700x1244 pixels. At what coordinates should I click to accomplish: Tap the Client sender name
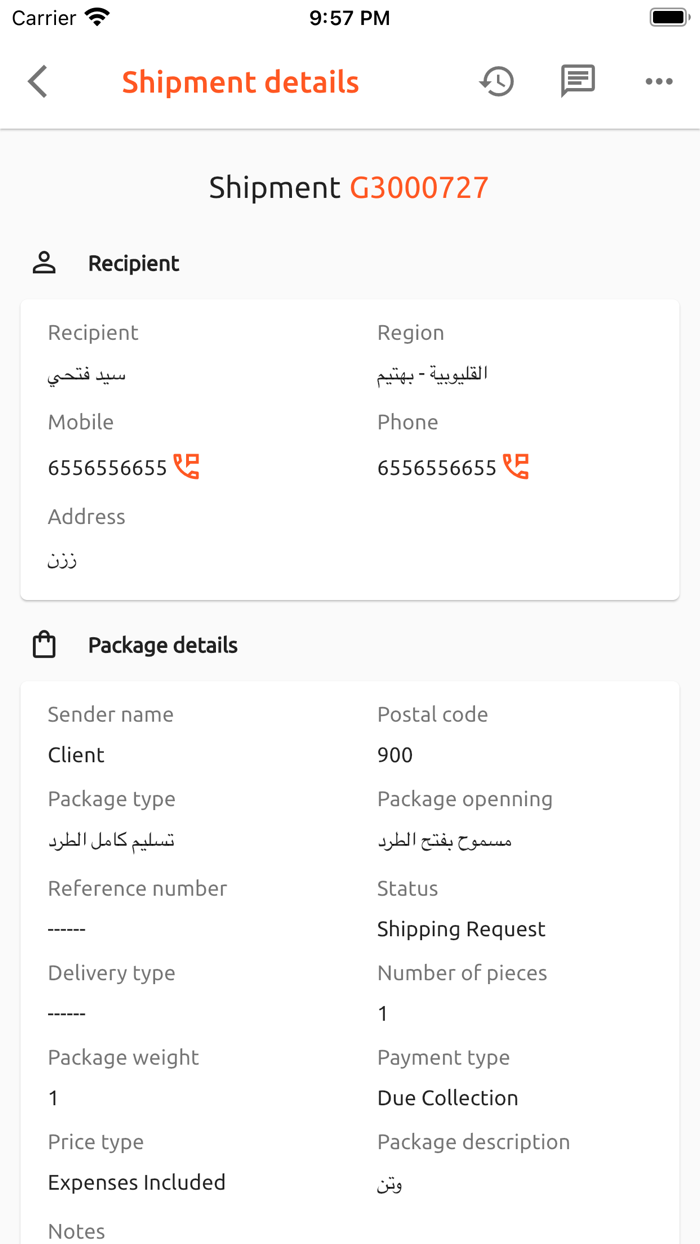(76, 755)
